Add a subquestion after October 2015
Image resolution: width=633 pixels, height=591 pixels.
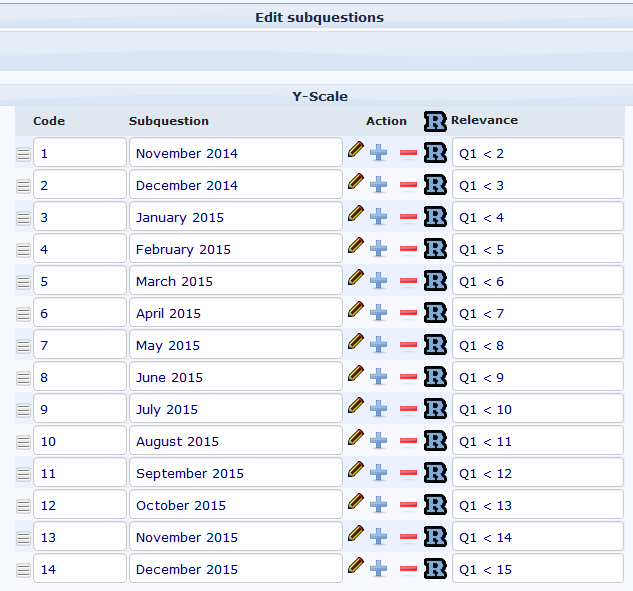379,505
